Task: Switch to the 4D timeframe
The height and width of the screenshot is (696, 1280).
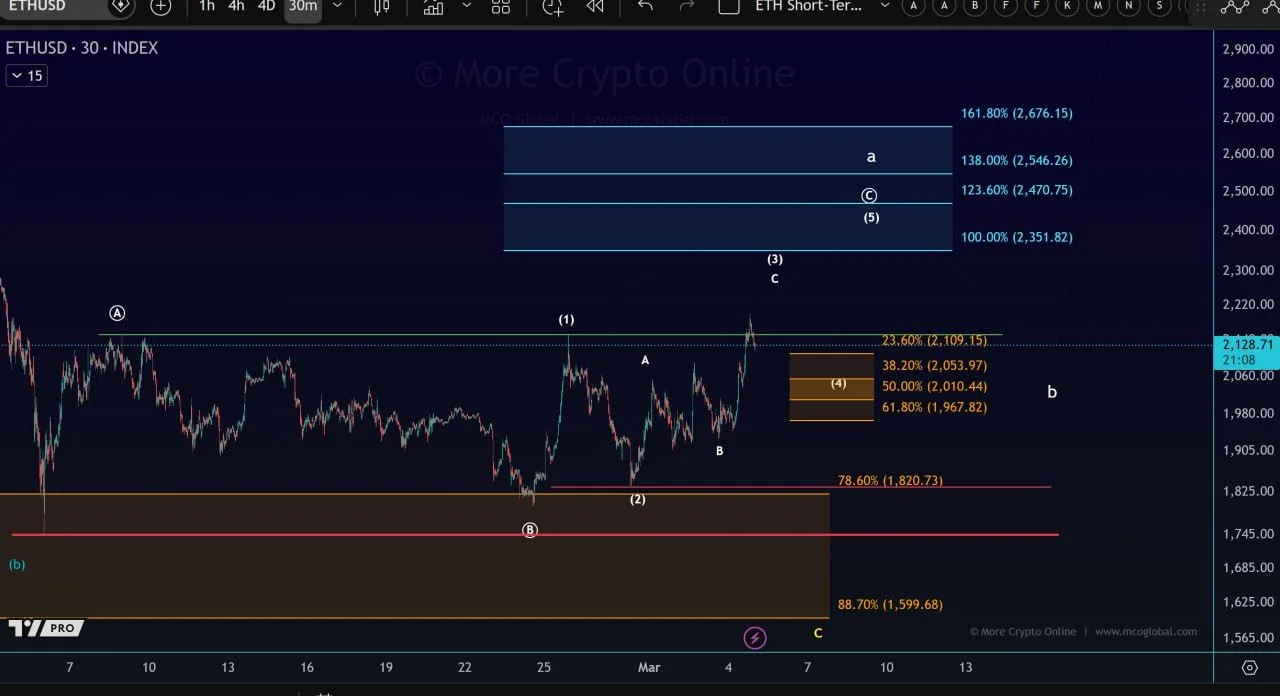Action: click(x=266, y=8)
